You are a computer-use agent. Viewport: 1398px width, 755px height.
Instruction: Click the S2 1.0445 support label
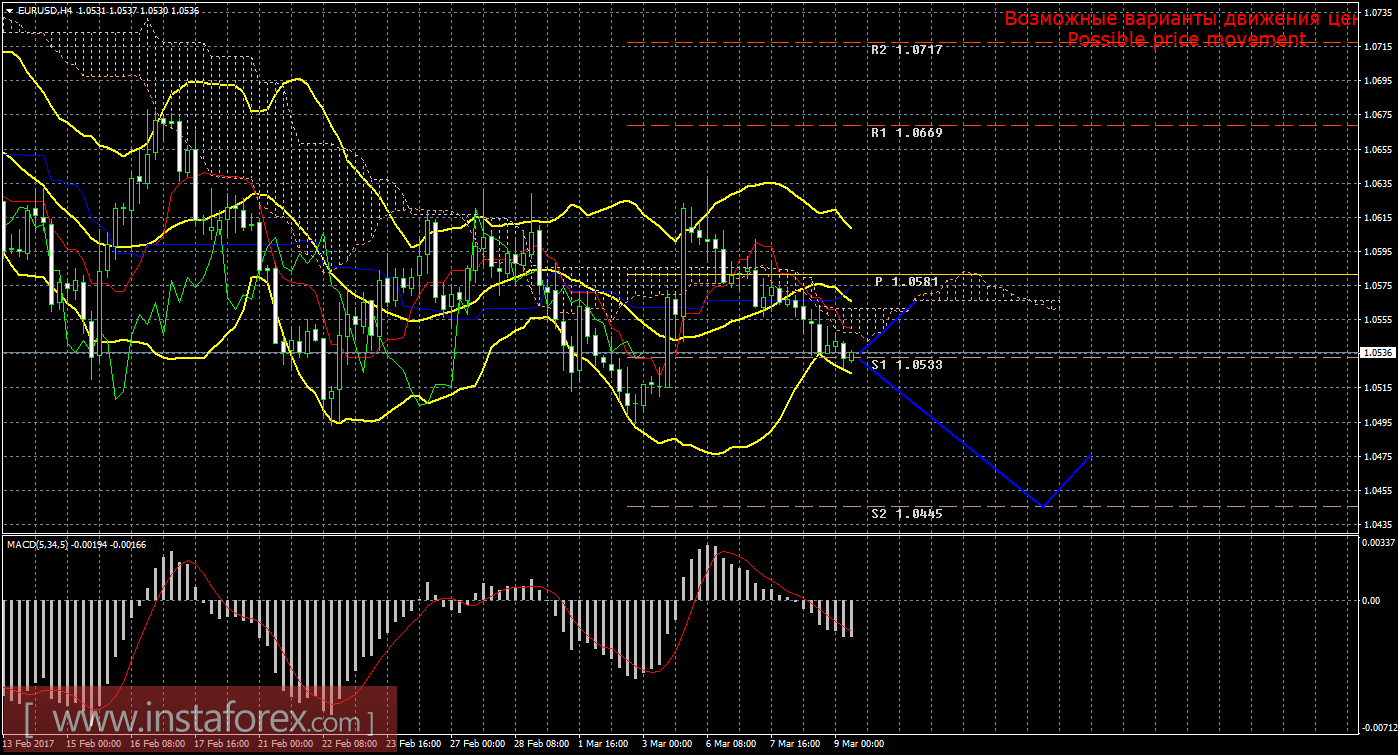tap(906, 513)
